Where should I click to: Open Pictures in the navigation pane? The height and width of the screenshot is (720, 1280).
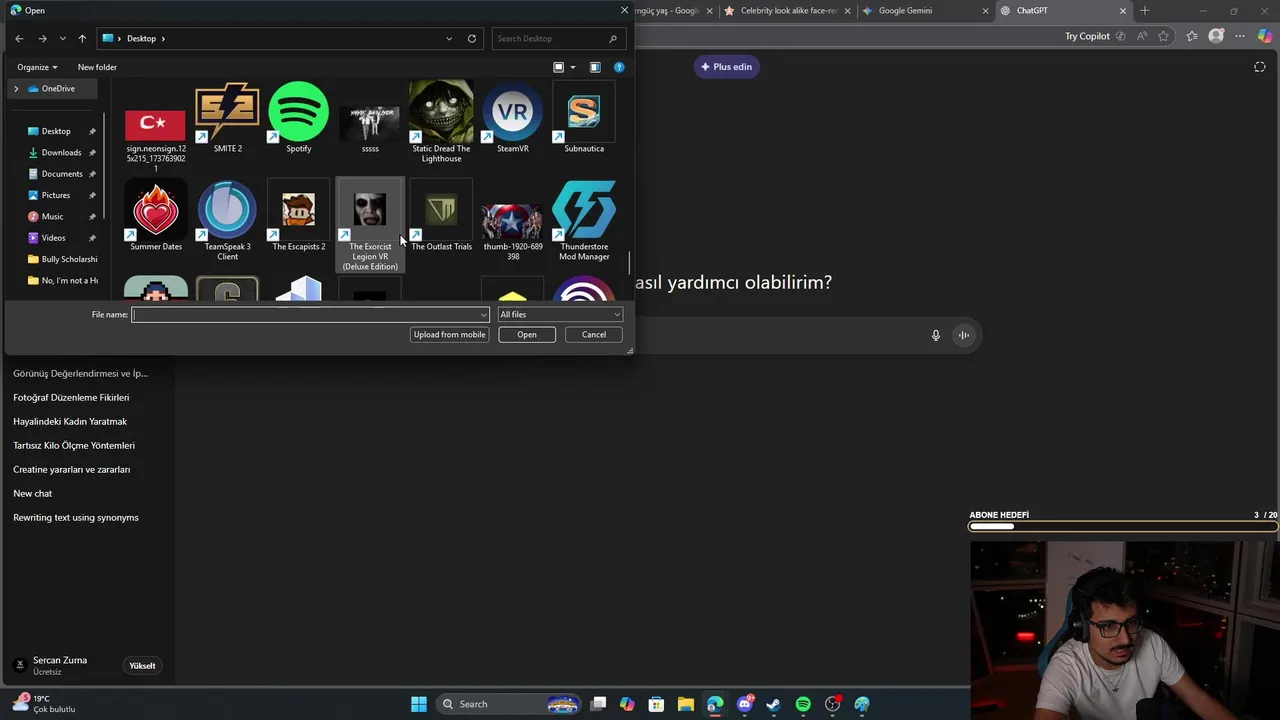tap(56, 195)
